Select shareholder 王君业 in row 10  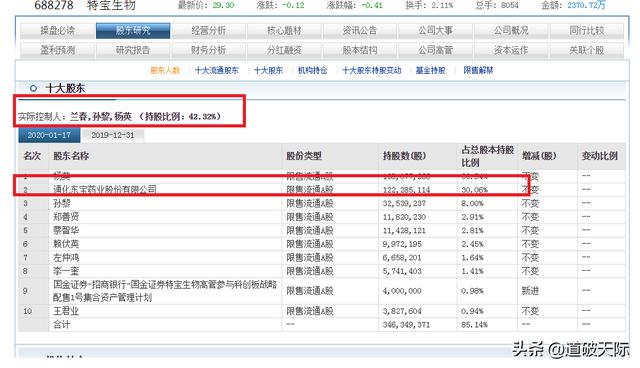pyautogui.click(x=66, y=311)
